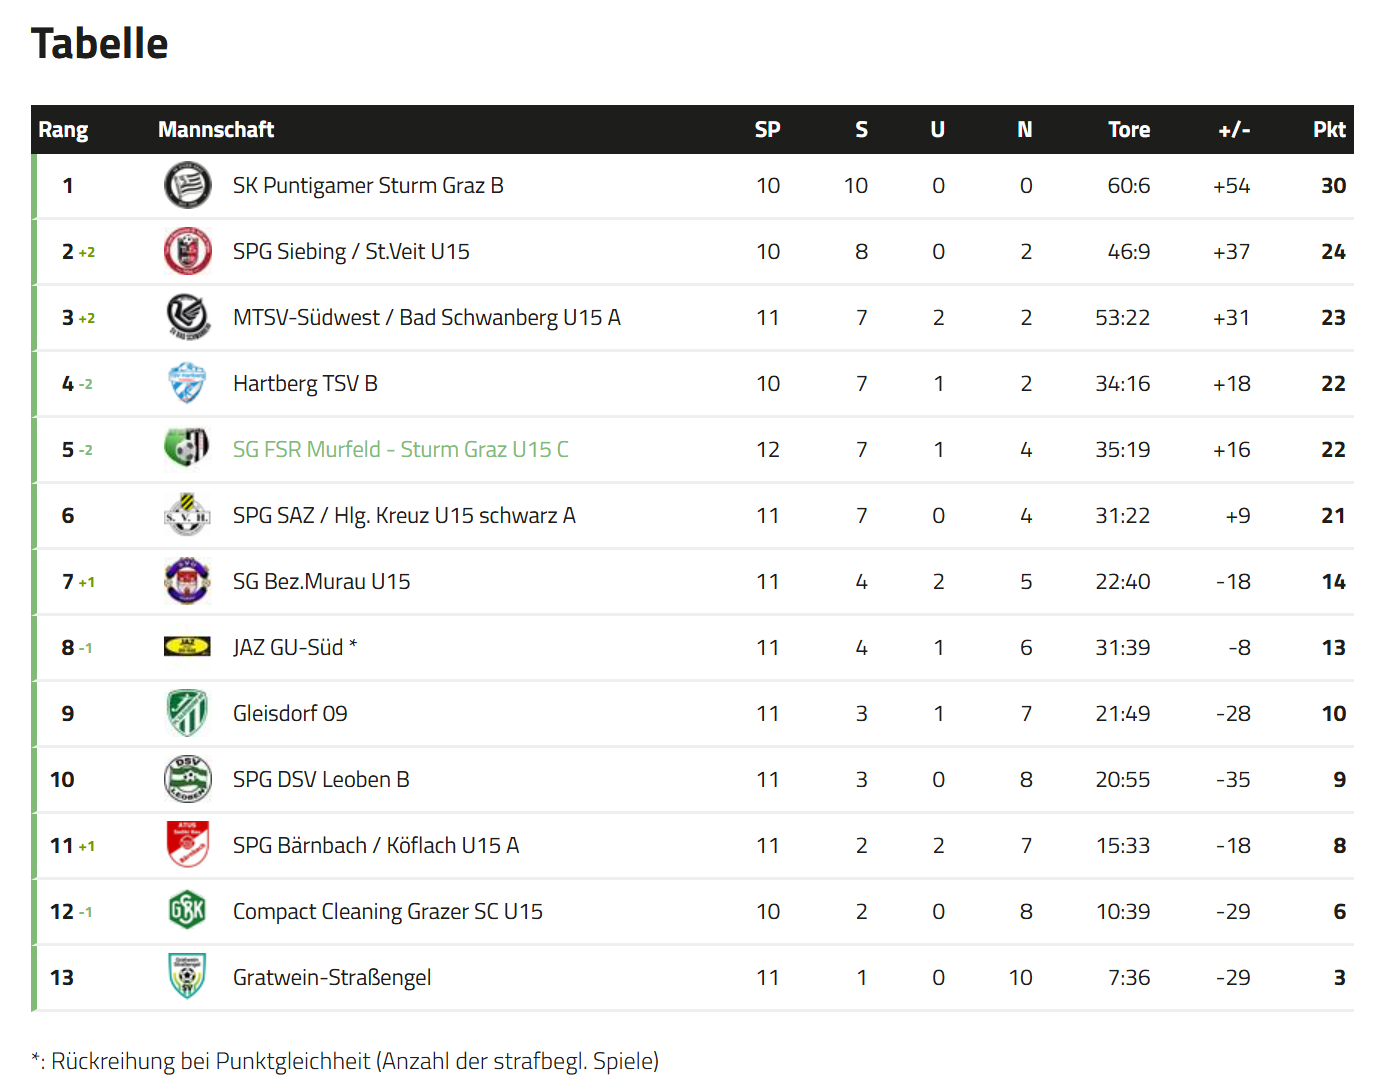
Task: Click the yellow JAZ GU-Süd logo
Action: (187, 647)
